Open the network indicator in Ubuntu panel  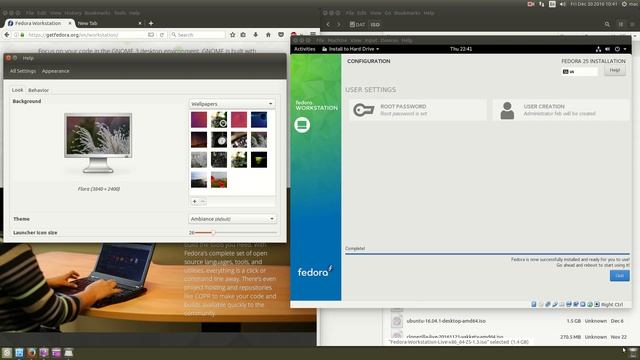tap(542, 4)
